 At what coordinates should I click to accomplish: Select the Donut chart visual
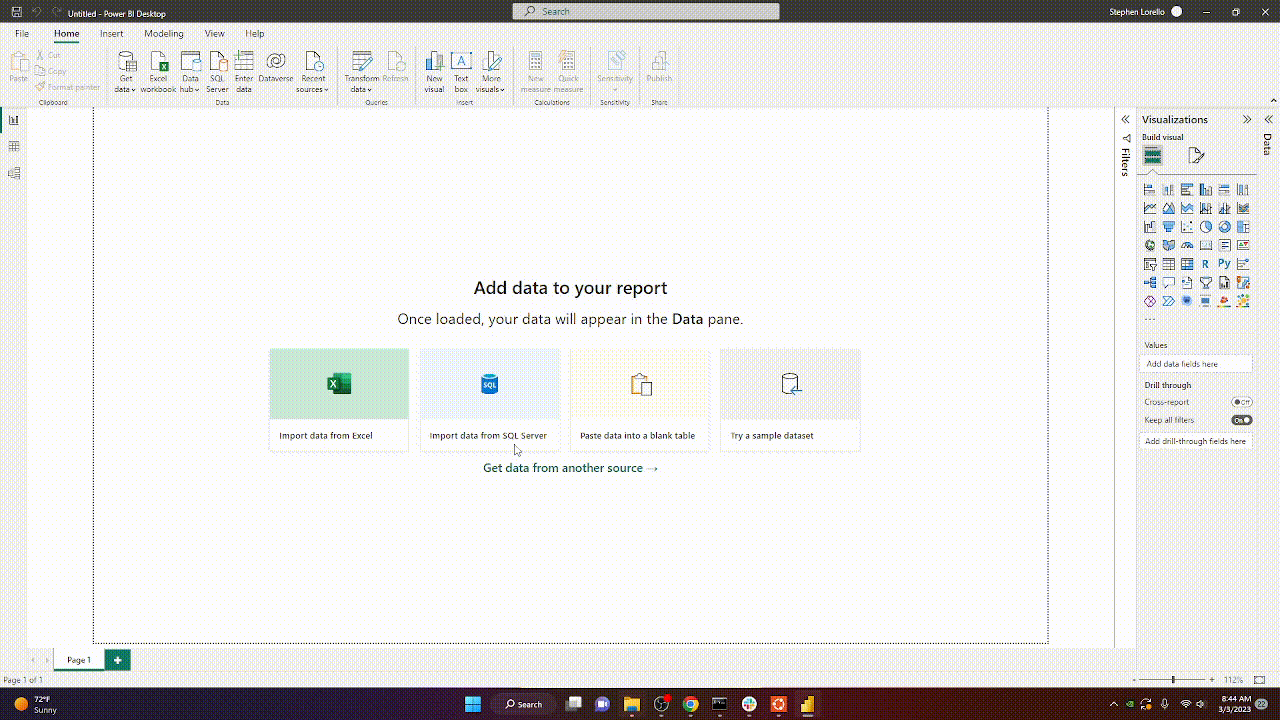coord(1225,227)
